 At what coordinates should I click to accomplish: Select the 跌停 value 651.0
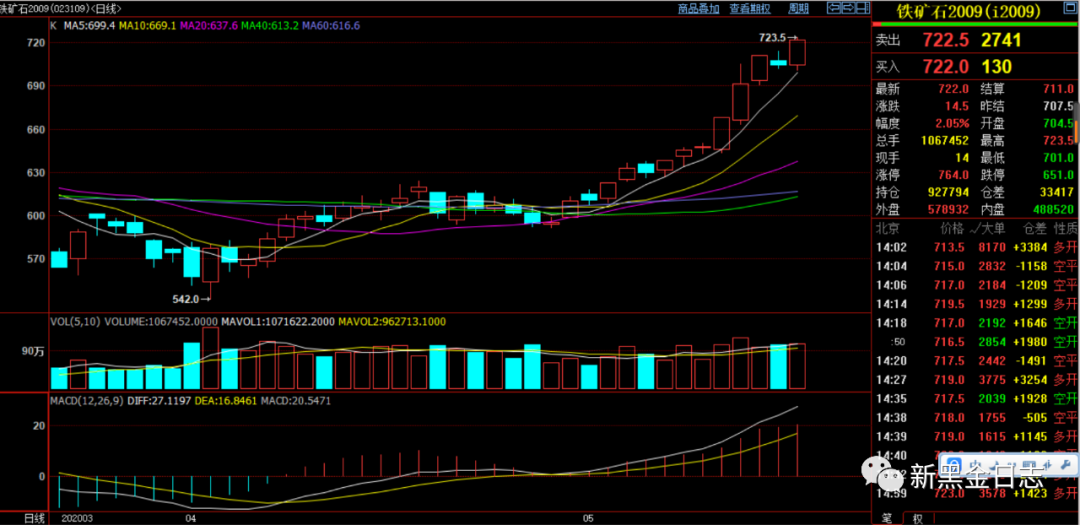tap(1060, 175)
